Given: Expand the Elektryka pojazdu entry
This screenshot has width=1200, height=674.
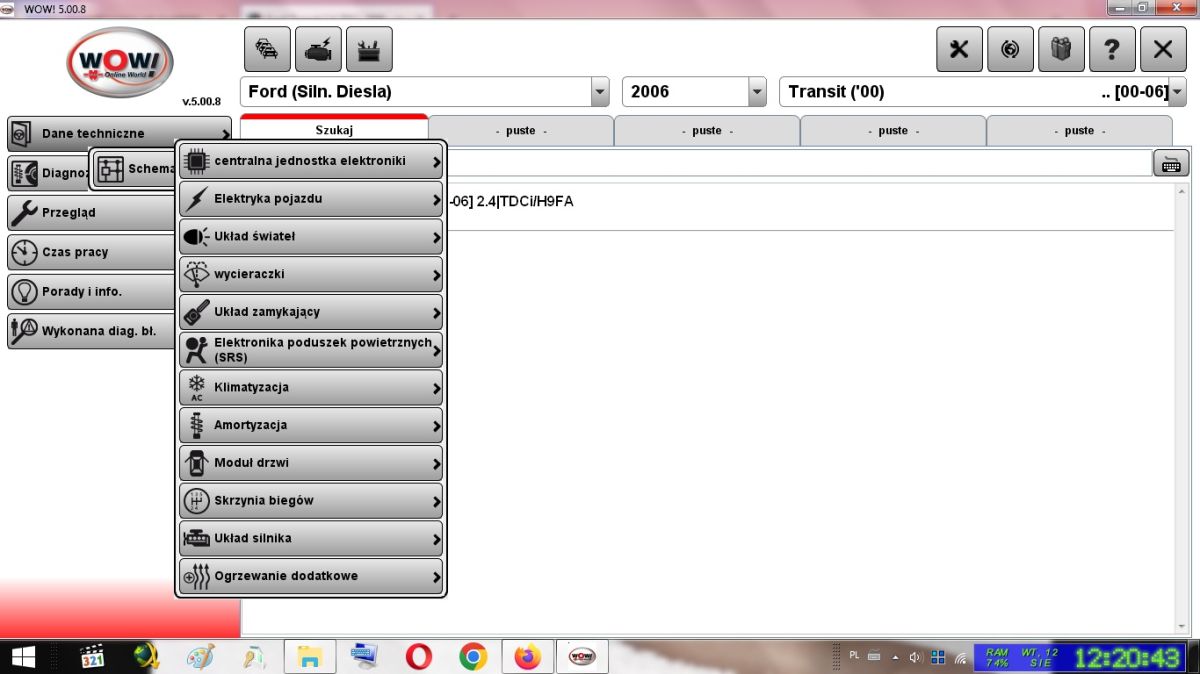Looking at the screenshot, I should coord(311,199).
